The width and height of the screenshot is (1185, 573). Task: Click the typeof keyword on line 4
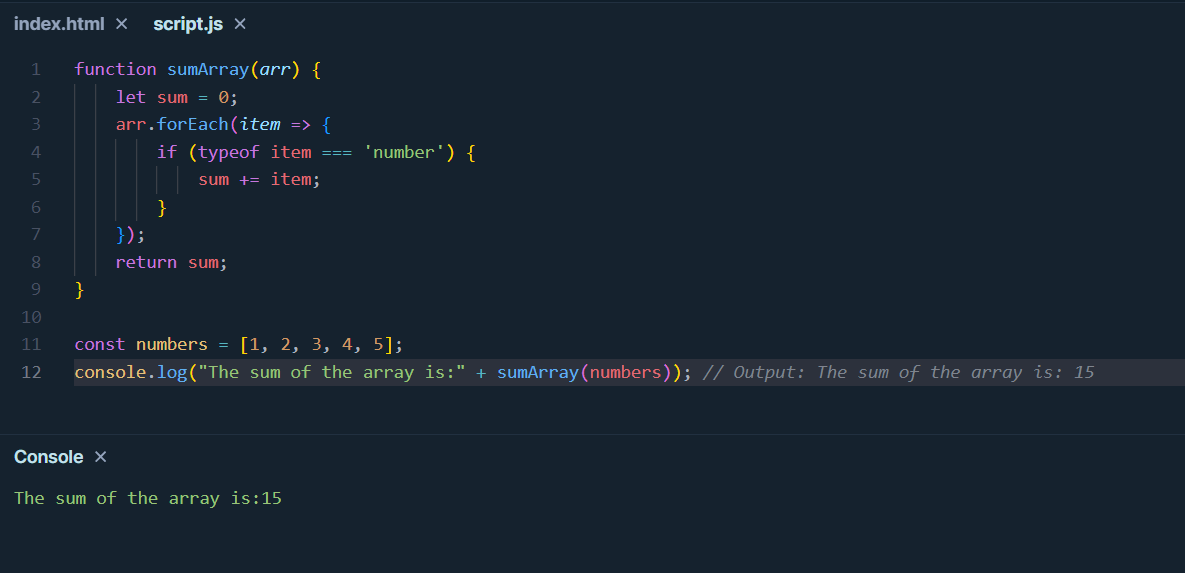coord(228,152)
